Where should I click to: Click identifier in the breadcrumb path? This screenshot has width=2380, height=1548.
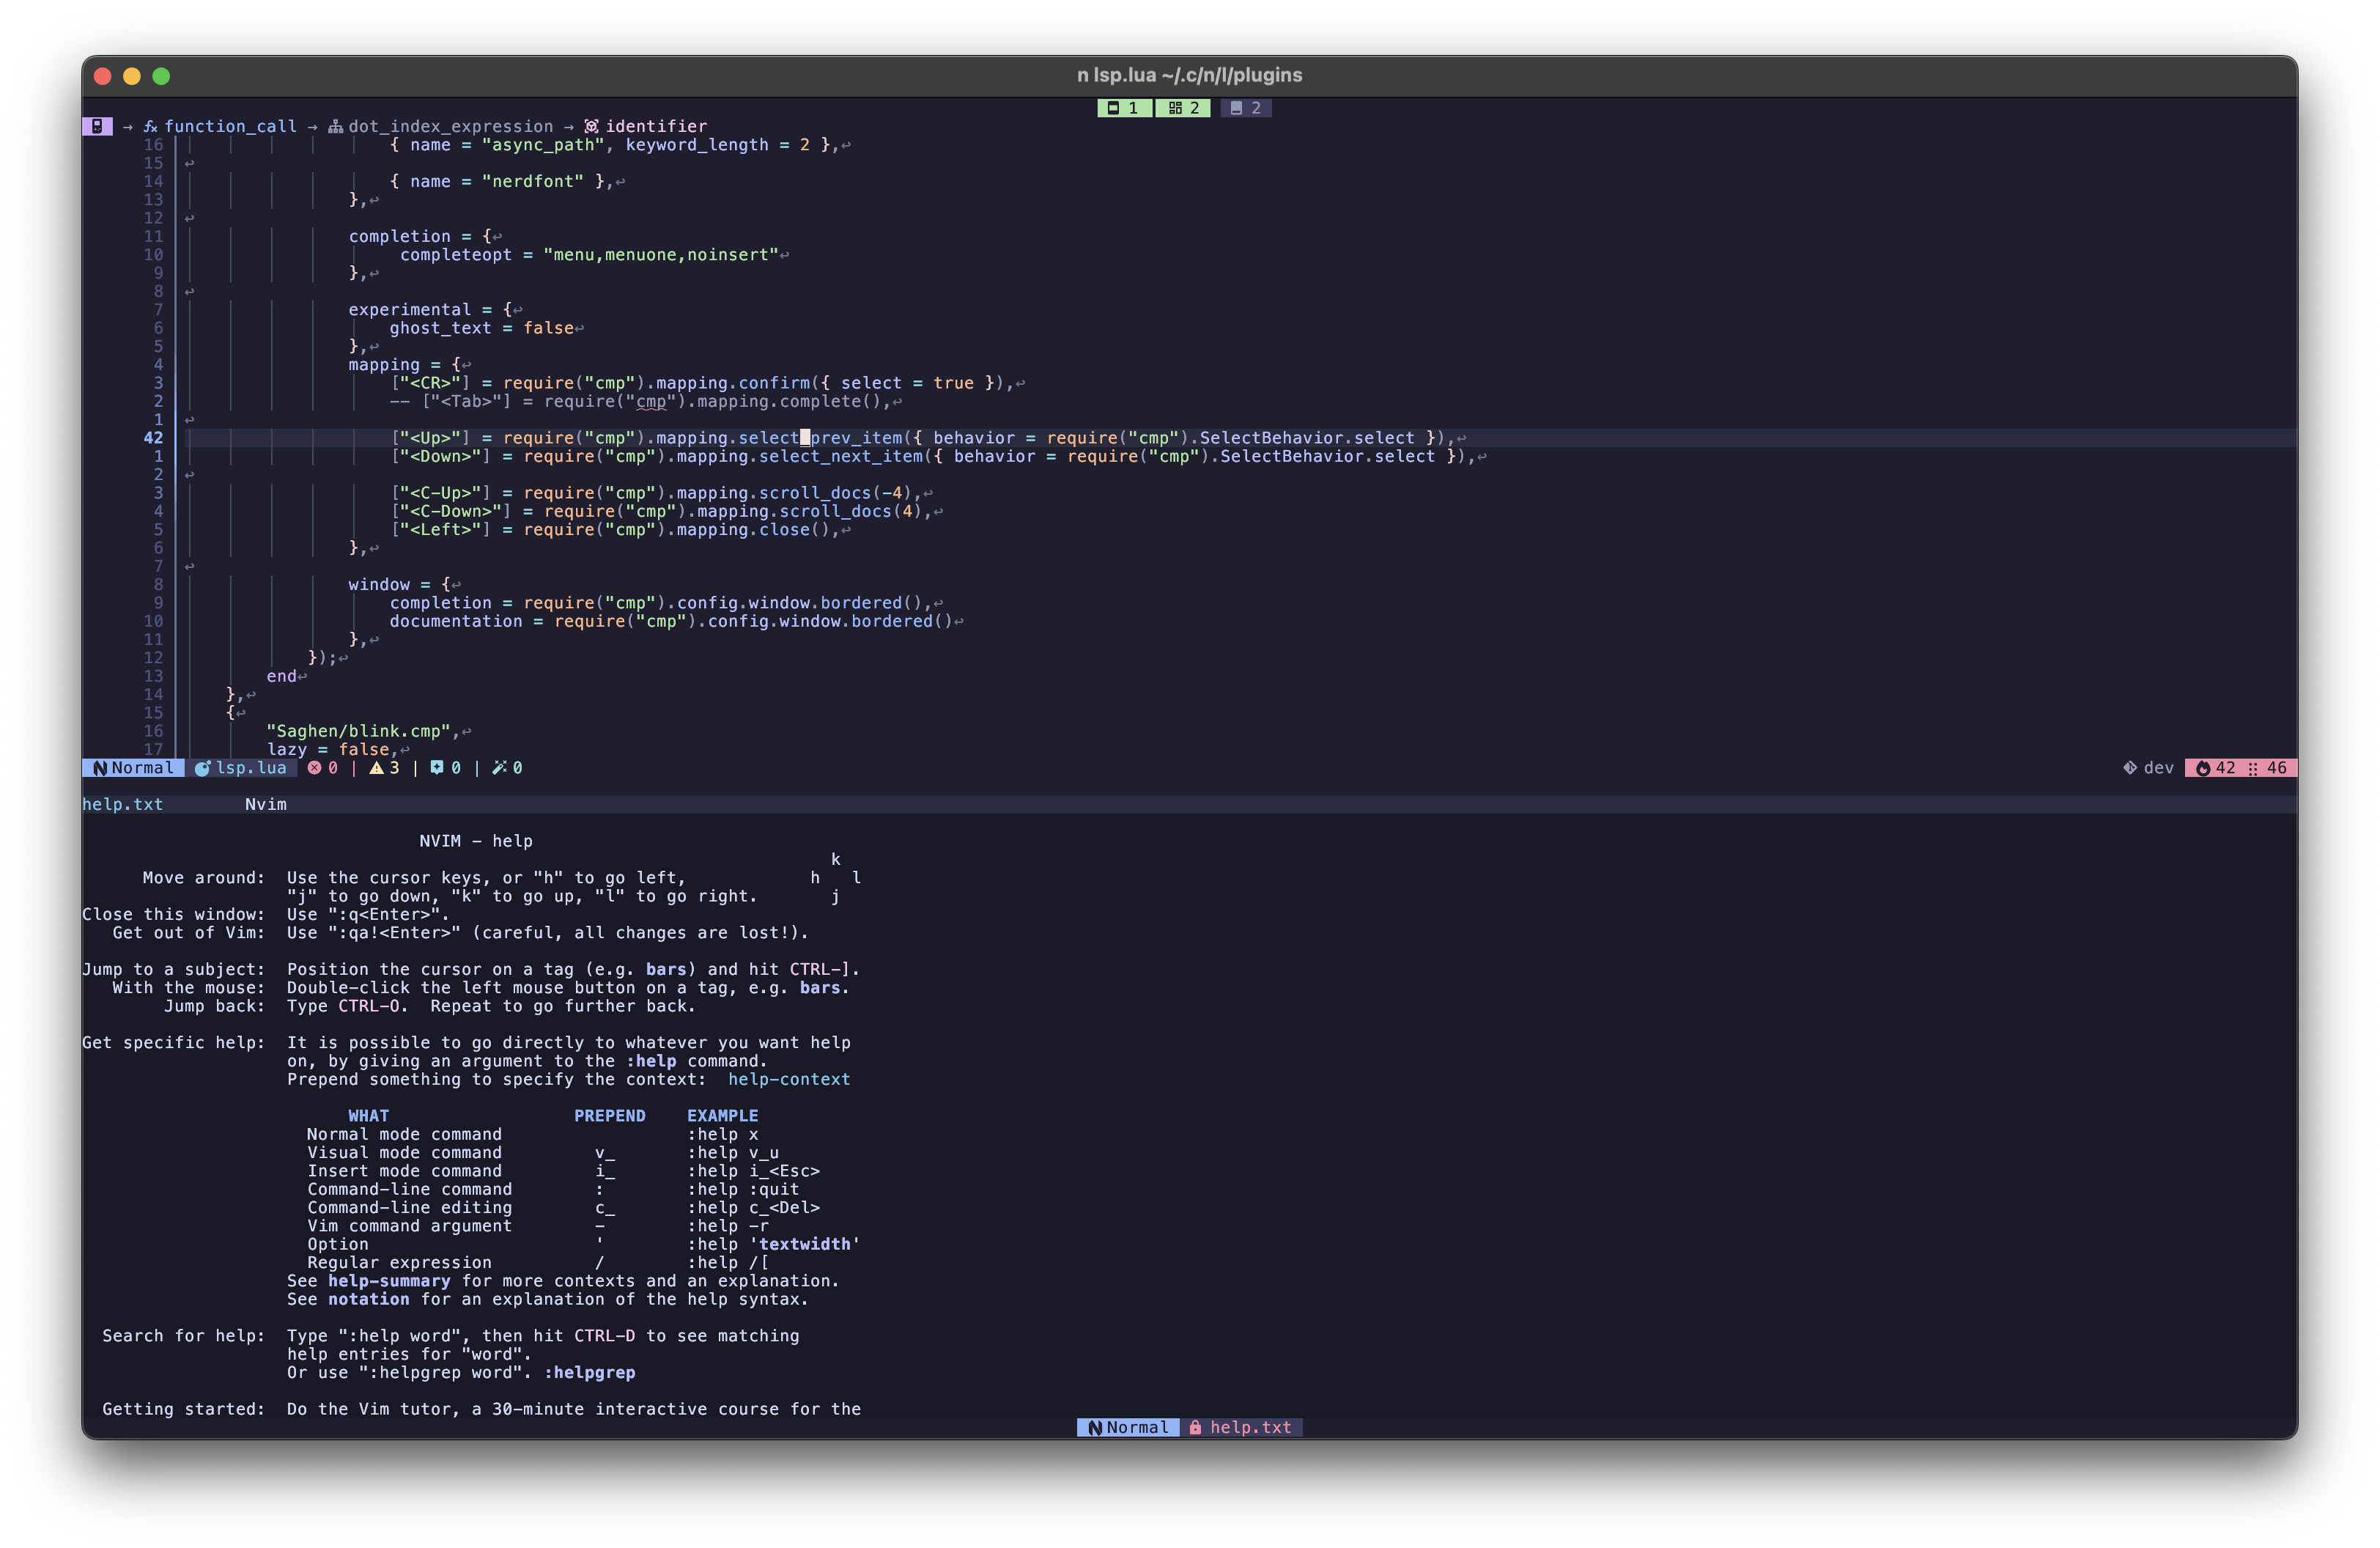(656, 126)
